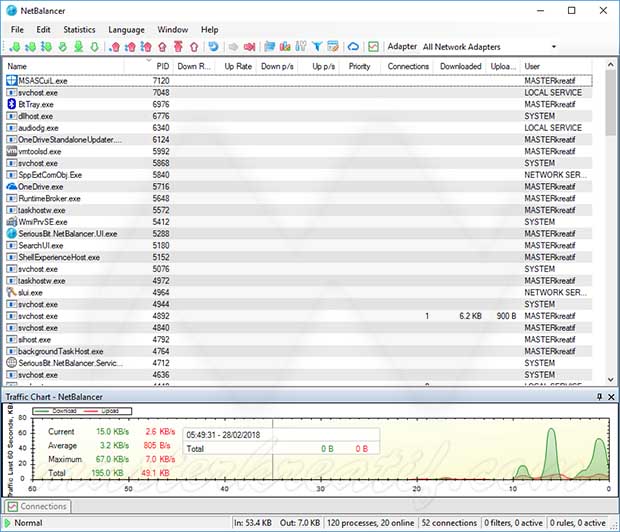Close the Traffic Chart panel
Screen dimensions: 620x532
tap(610, 397)
